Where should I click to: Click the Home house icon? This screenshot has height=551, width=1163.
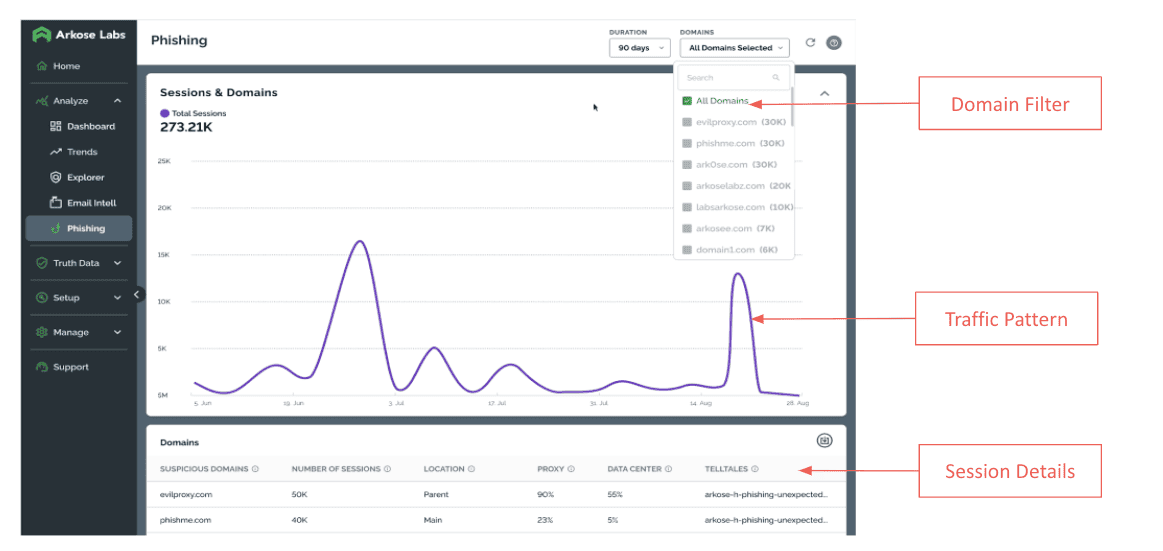click(x=42, y=66)
